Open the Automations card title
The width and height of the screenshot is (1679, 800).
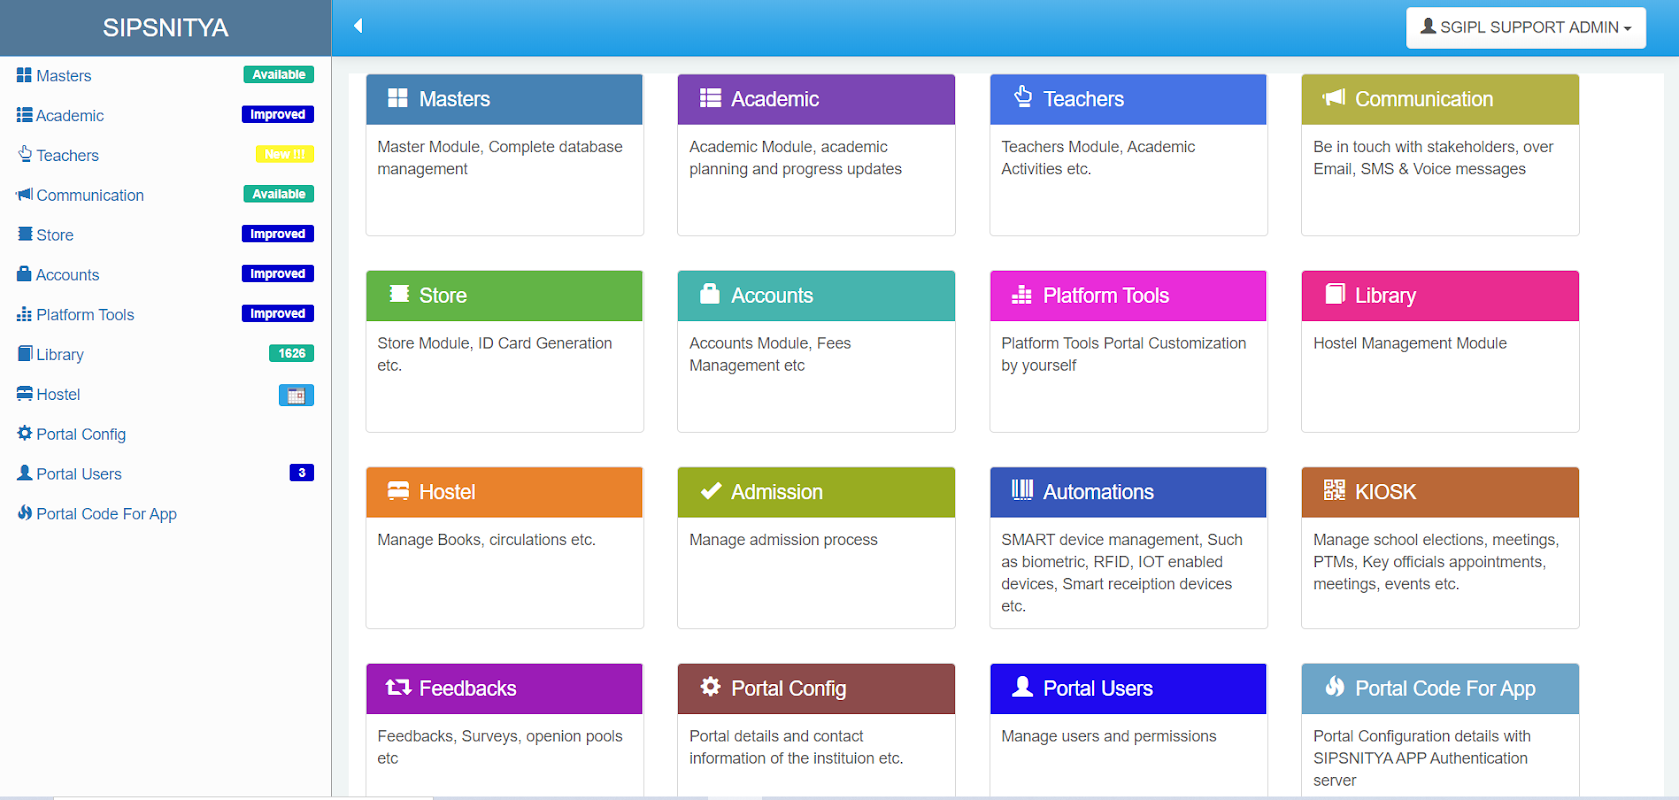(1099, 492)
